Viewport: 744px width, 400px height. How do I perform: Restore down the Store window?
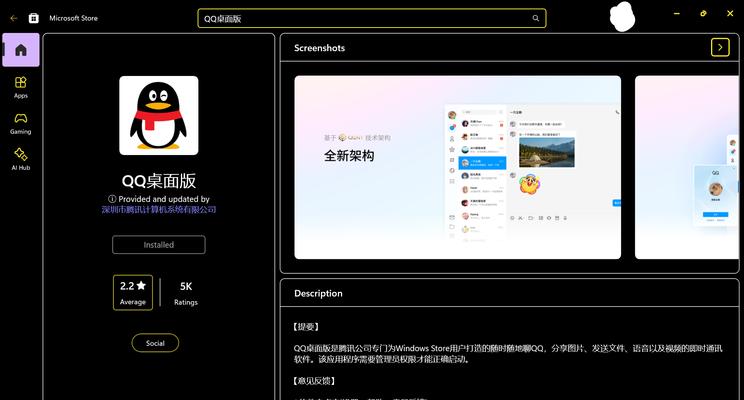pos(703,14)
